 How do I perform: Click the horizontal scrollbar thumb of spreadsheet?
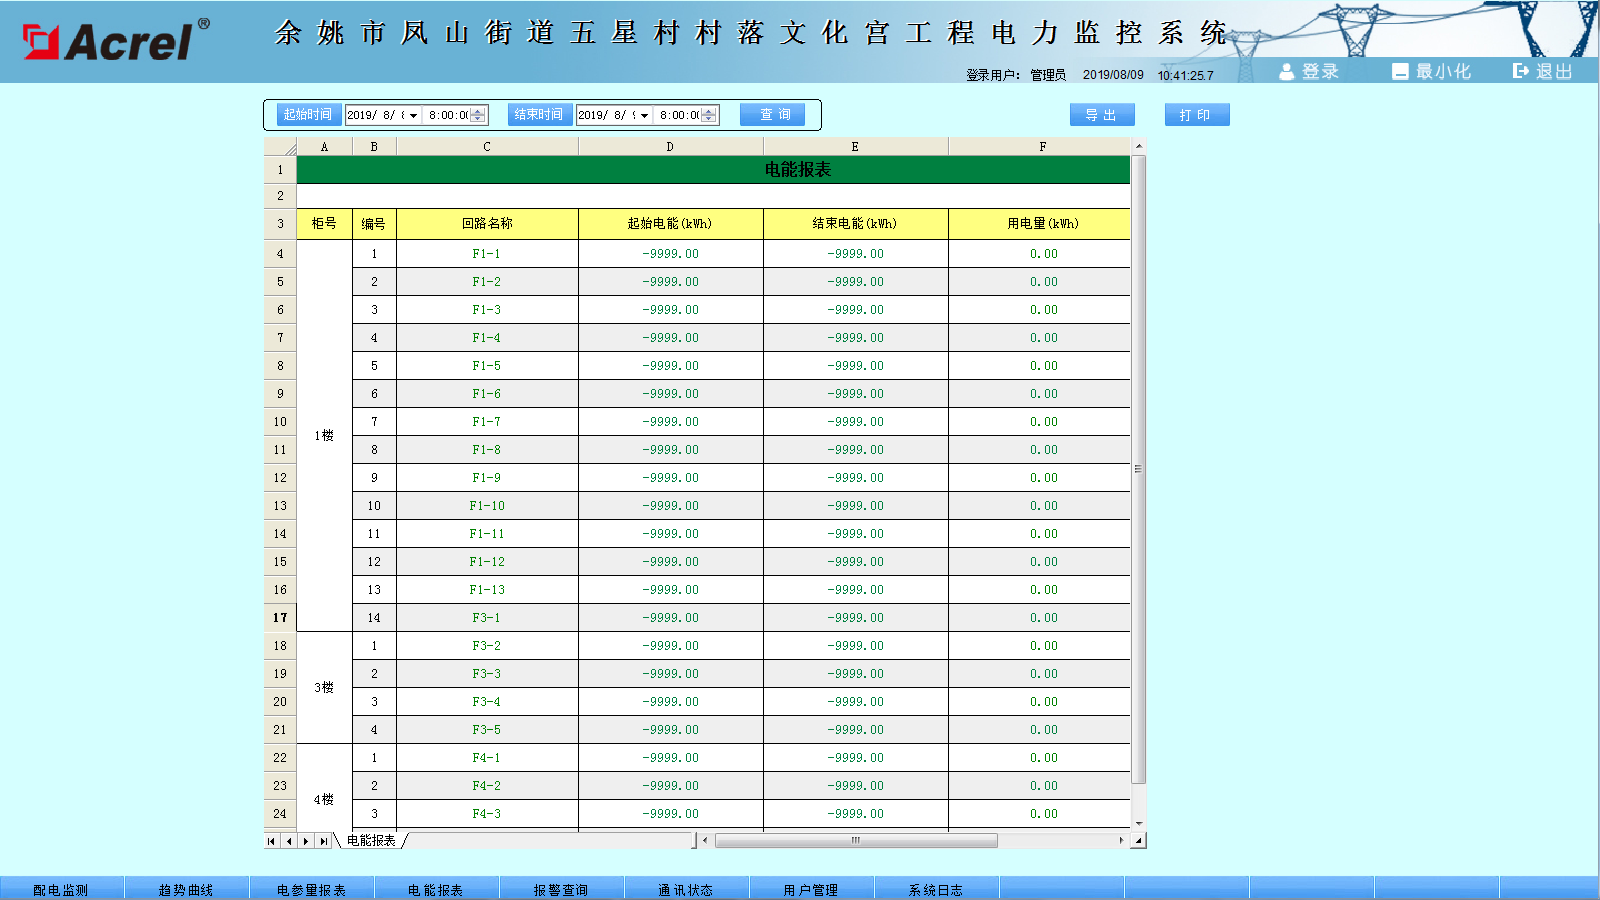(x=856, y=841)
